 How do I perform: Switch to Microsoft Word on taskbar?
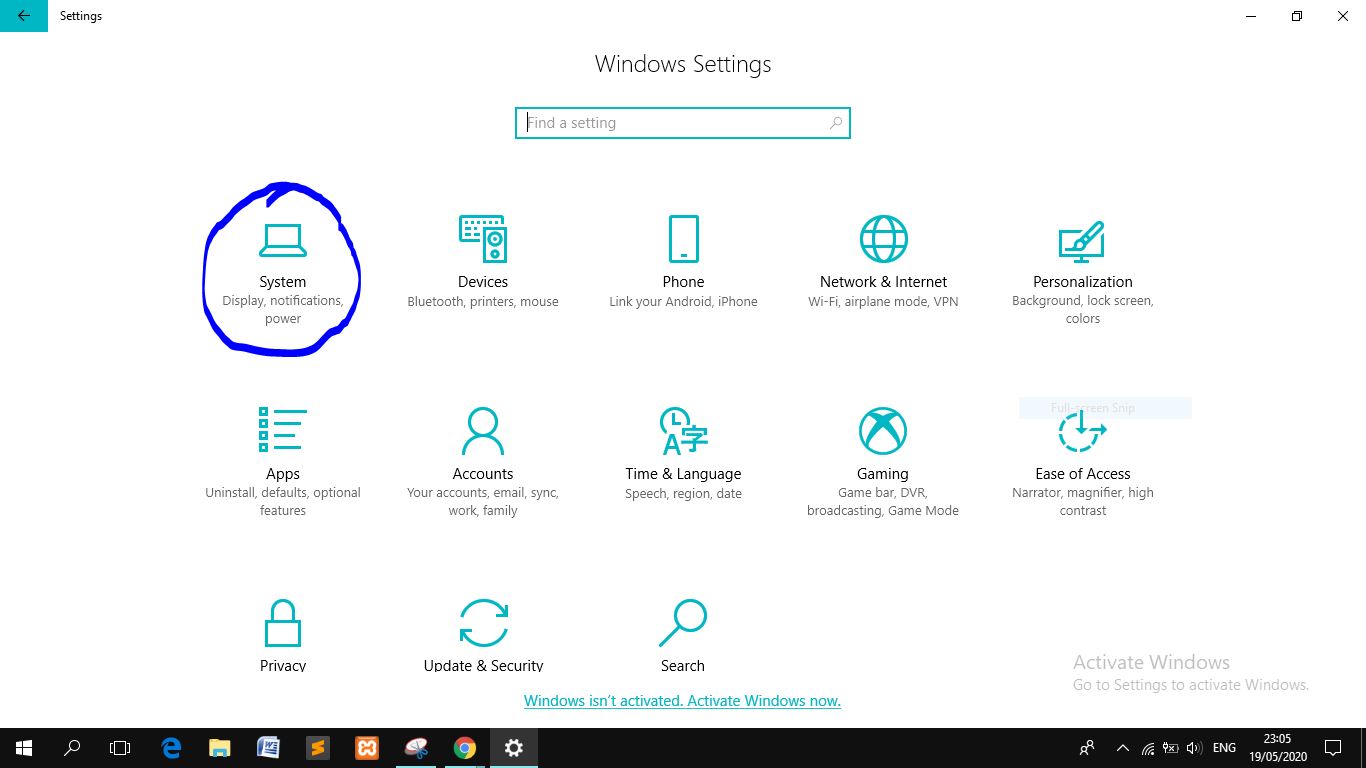pyautogui.click(x=269, y=747)
